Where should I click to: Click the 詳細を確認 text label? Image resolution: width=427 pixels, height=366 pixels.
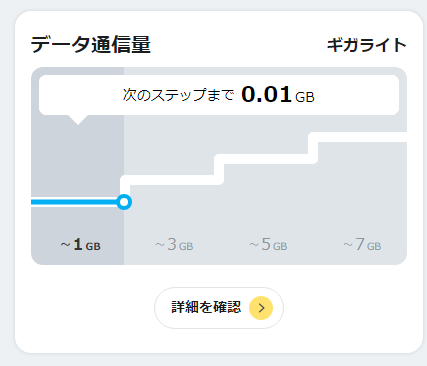(206, 307)
